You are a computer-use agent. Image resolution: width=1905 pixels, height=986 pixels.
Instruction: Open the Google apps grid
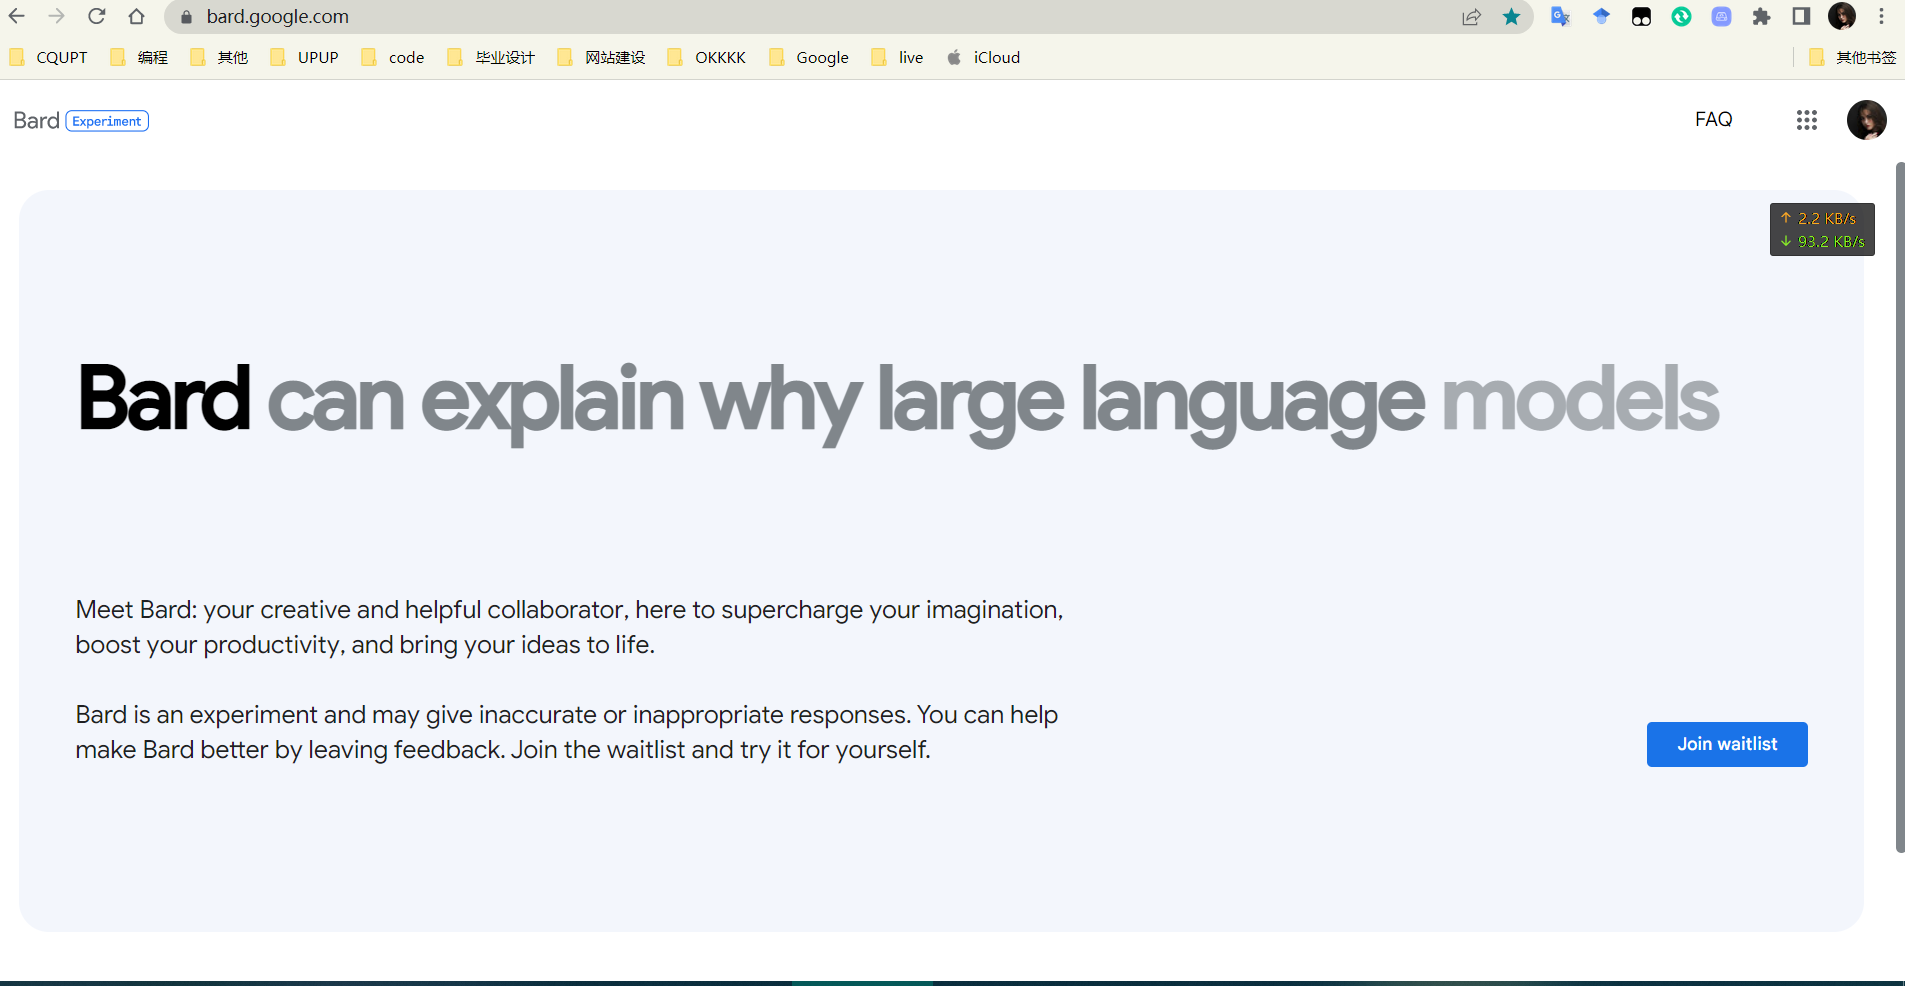(1806, 120)
